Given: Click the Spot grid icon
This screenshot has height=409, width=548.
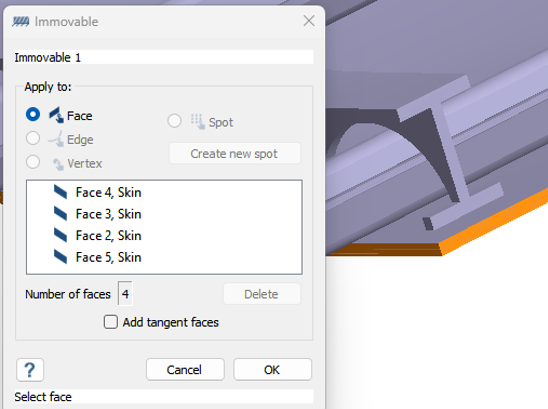Looking at the screenshot, I should [x=197, y=122].
